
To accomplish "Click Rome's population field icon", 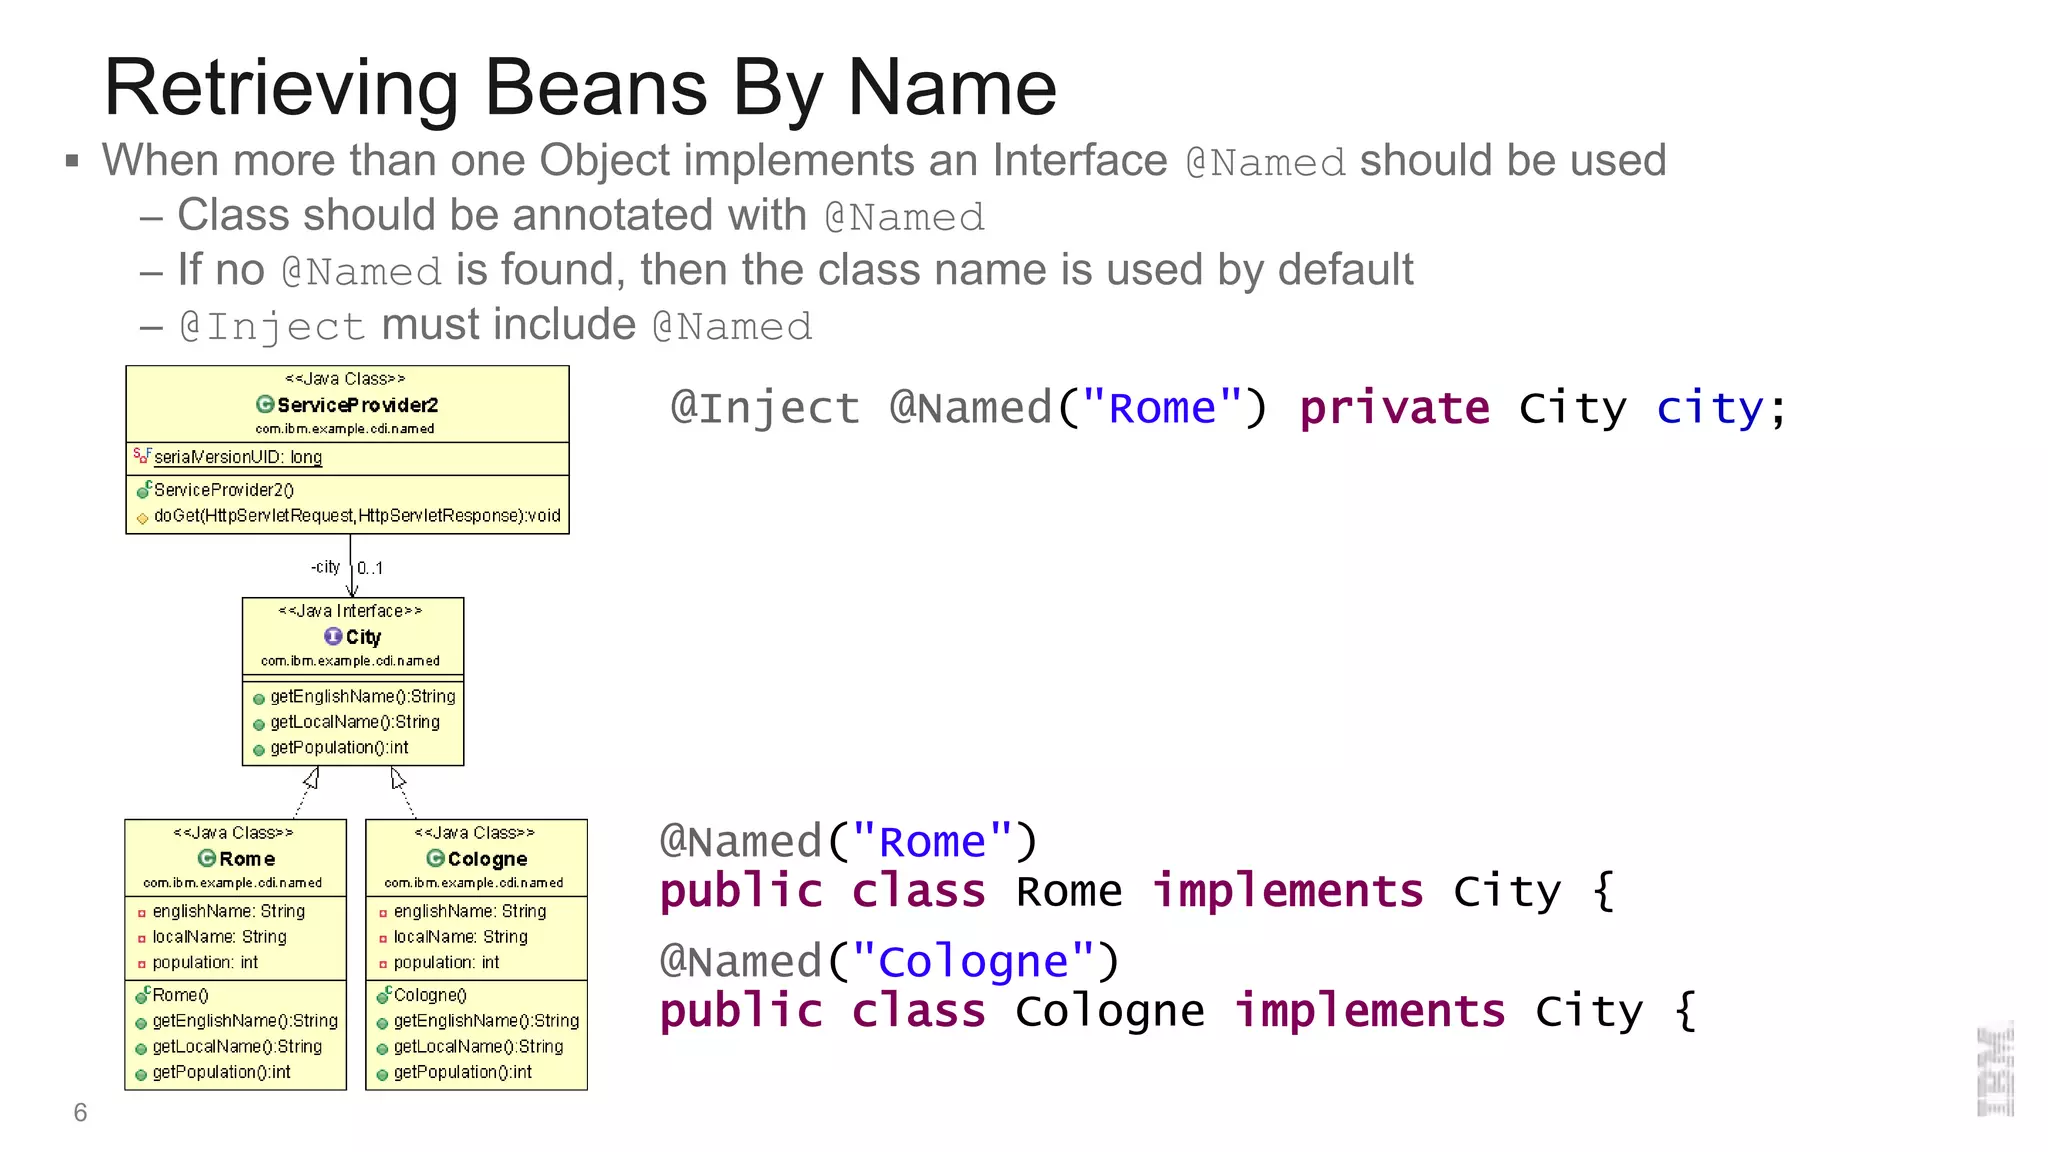I will [141, 964].
